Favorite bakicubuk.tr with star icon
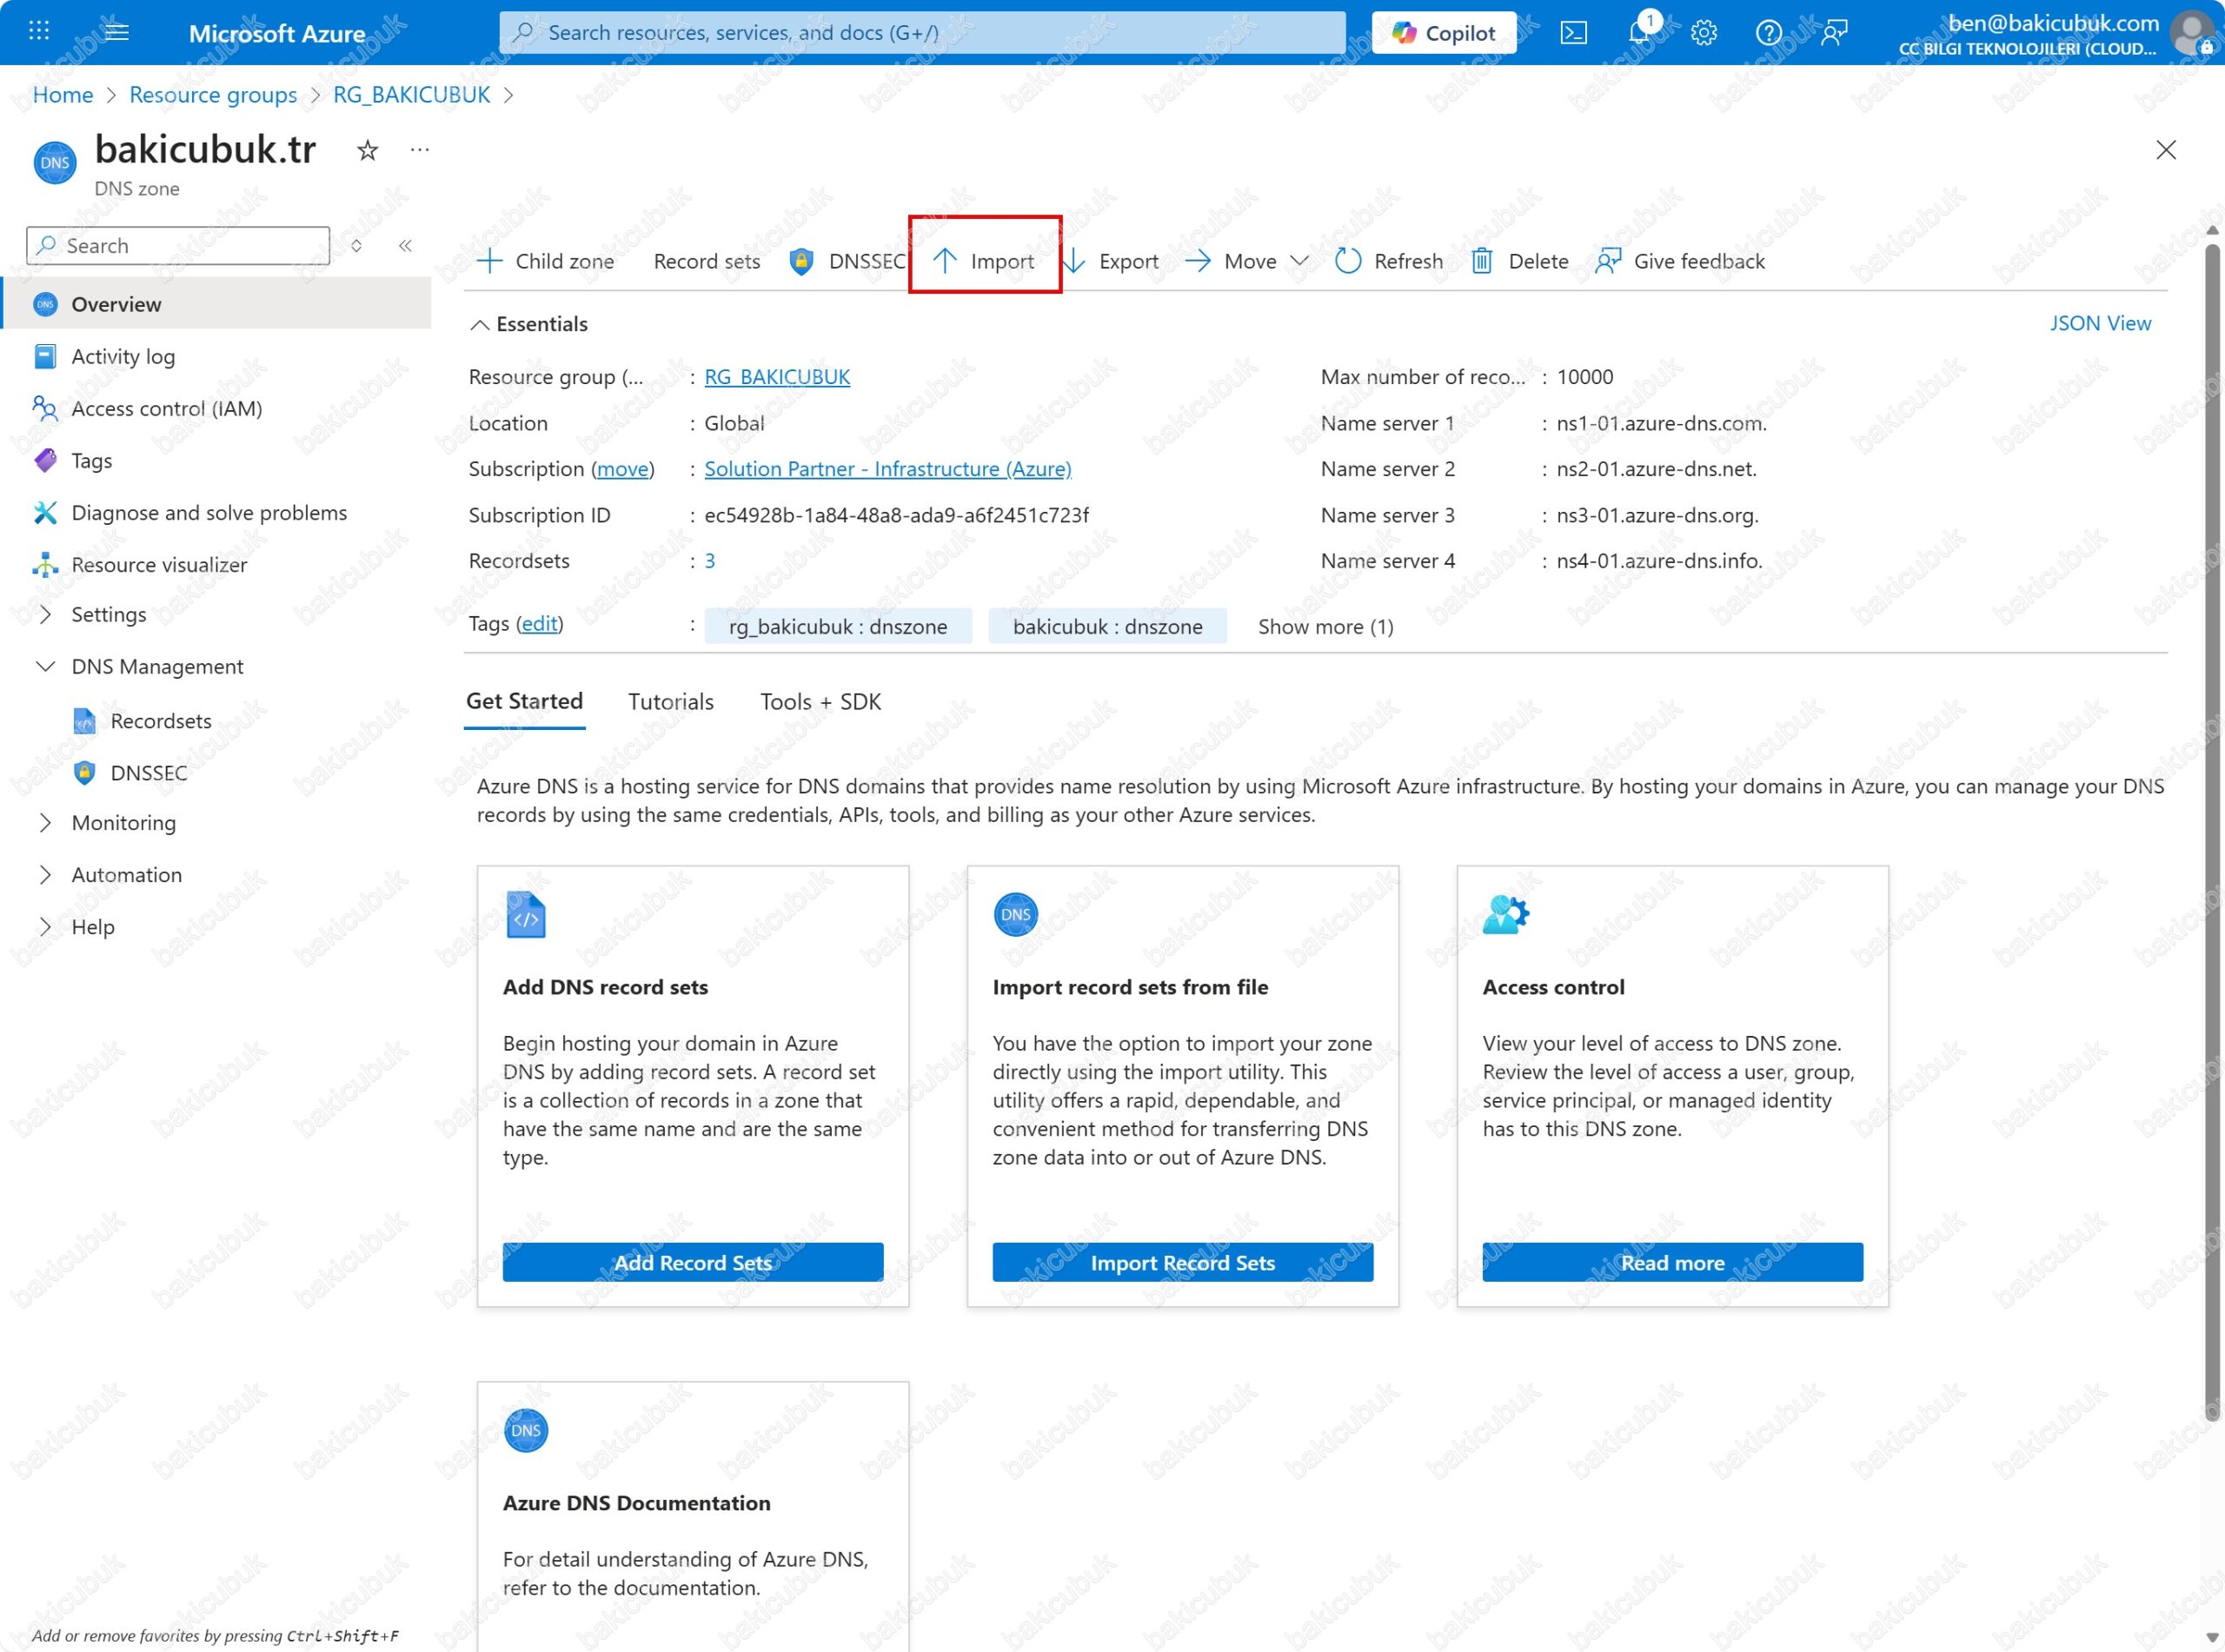The image size is (2225, 1652). pyautogui.click(x=368, y=151)
